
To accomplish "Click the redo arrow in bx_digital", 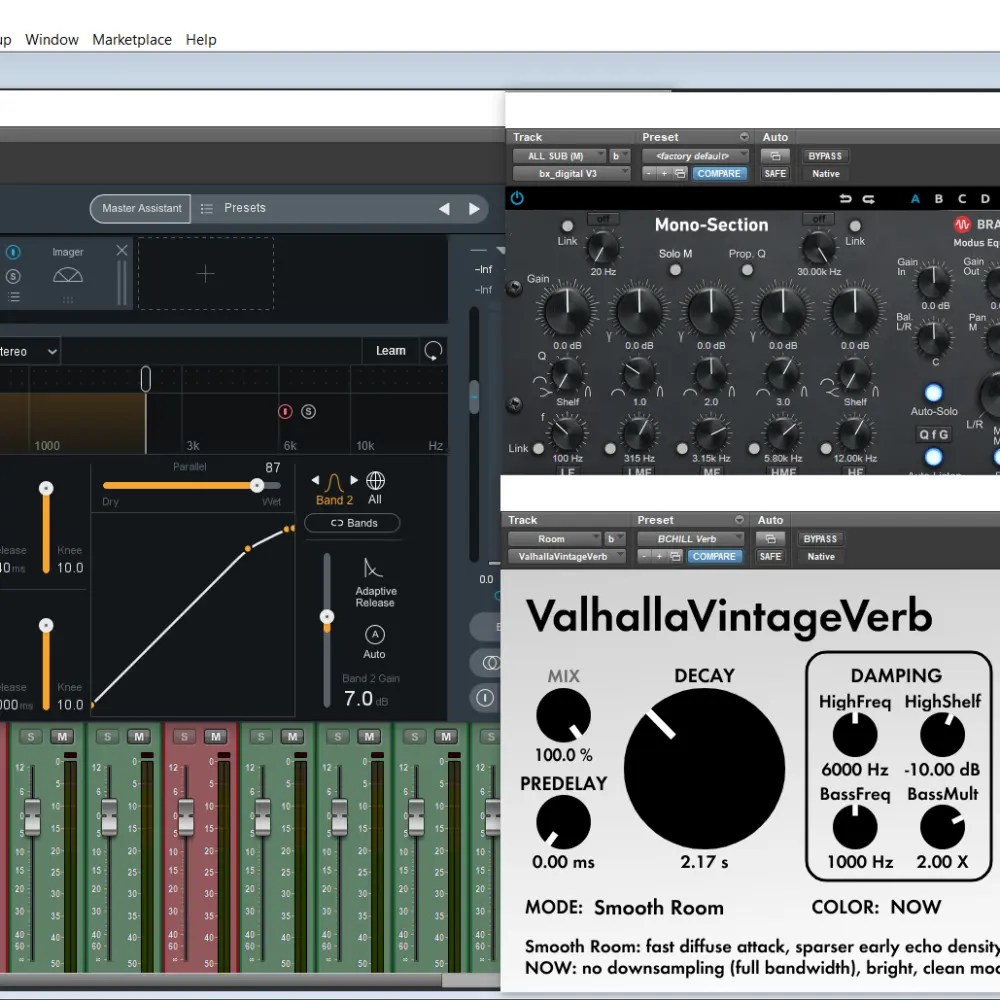I will [869, 199].
